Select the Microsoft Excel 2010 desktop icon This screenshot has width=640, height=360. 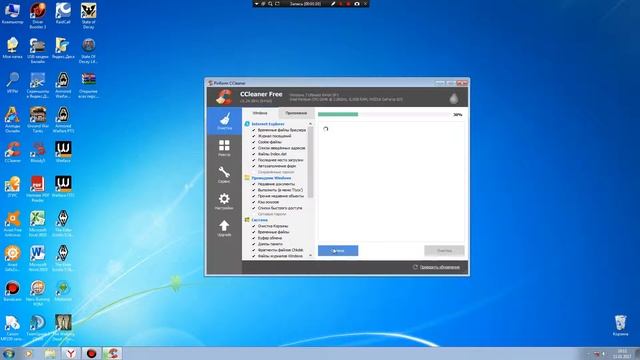[x=38, y=224]
